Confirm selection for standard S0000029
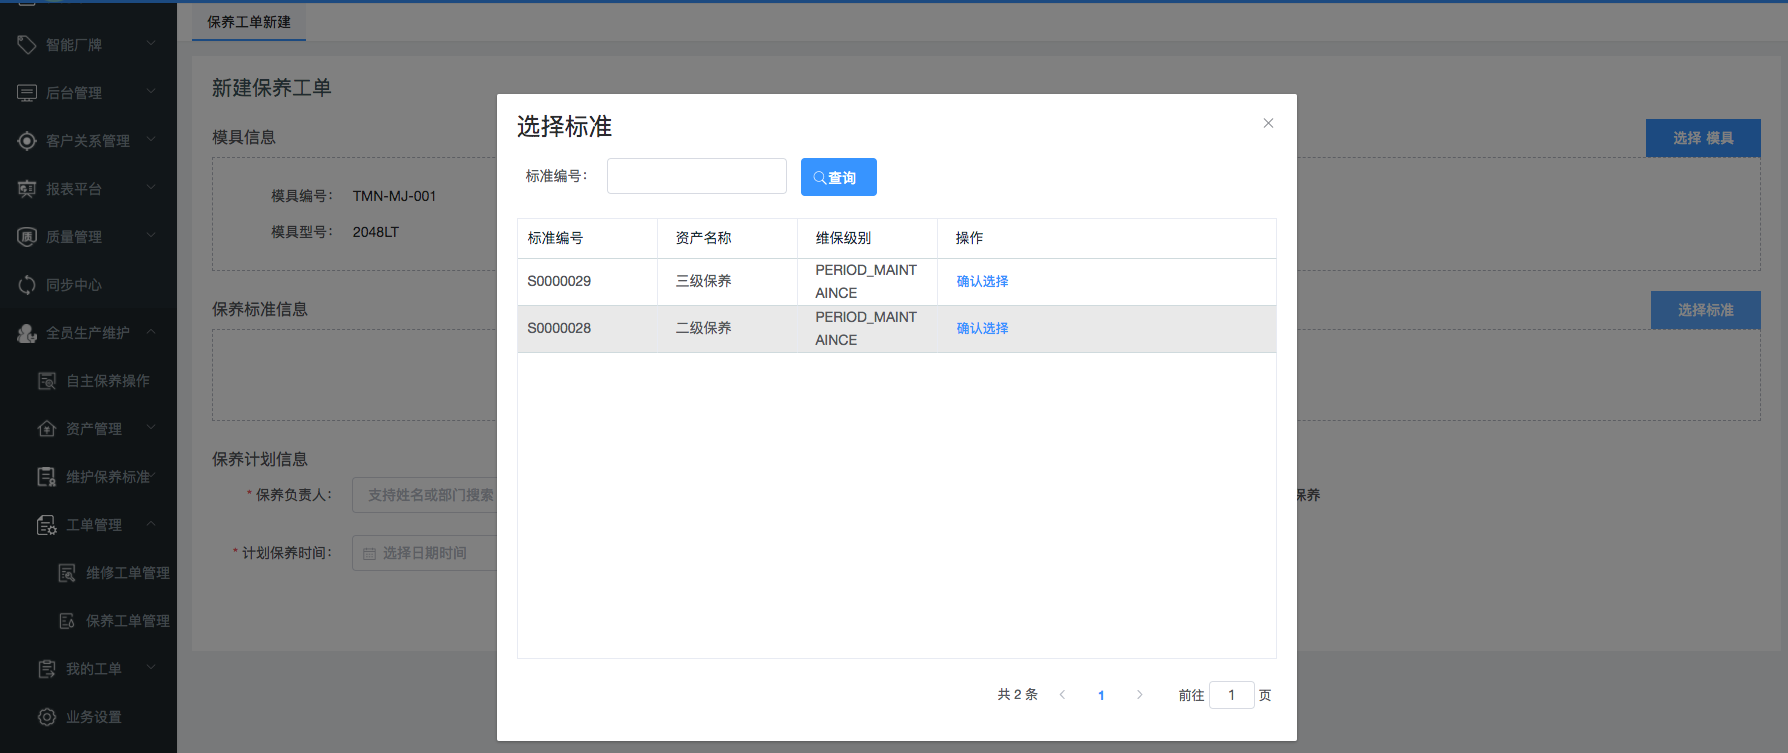Viewport: 1788px width, 753px height. pos(982,282)
